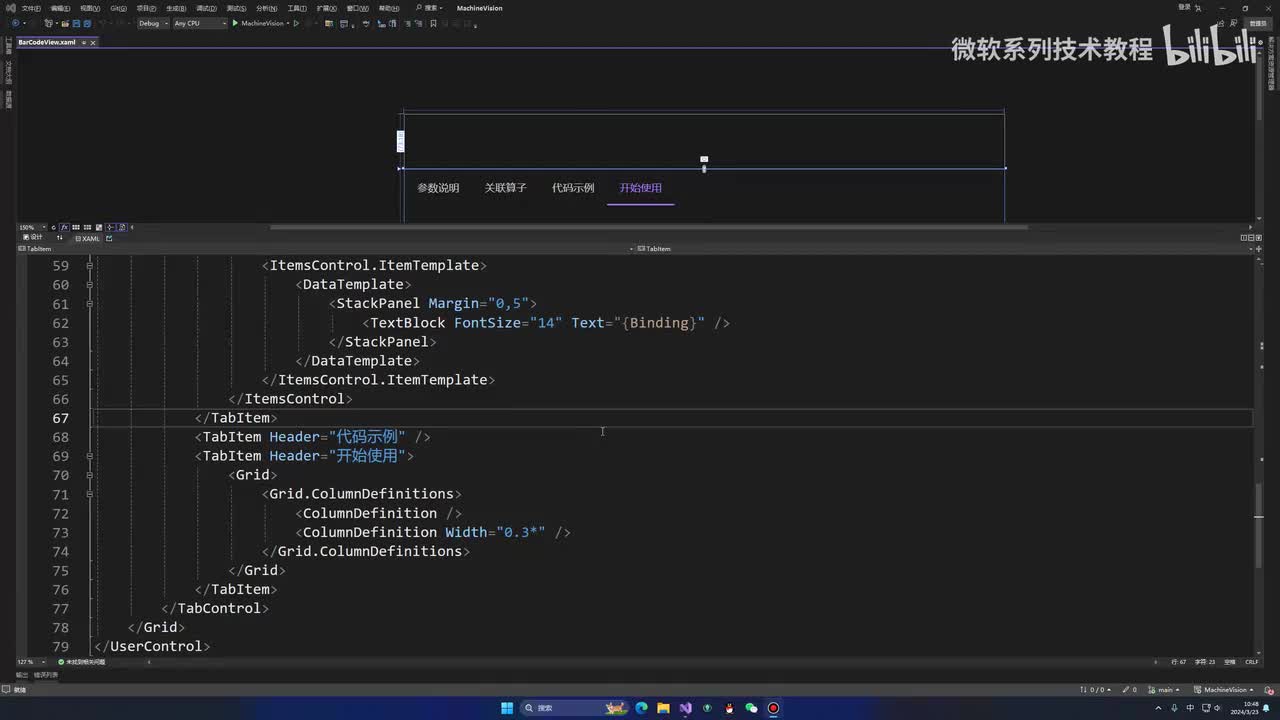Click the New Project toolbar icon
The height and width of the screenshot is (720, 1280).
pos(49,23)
